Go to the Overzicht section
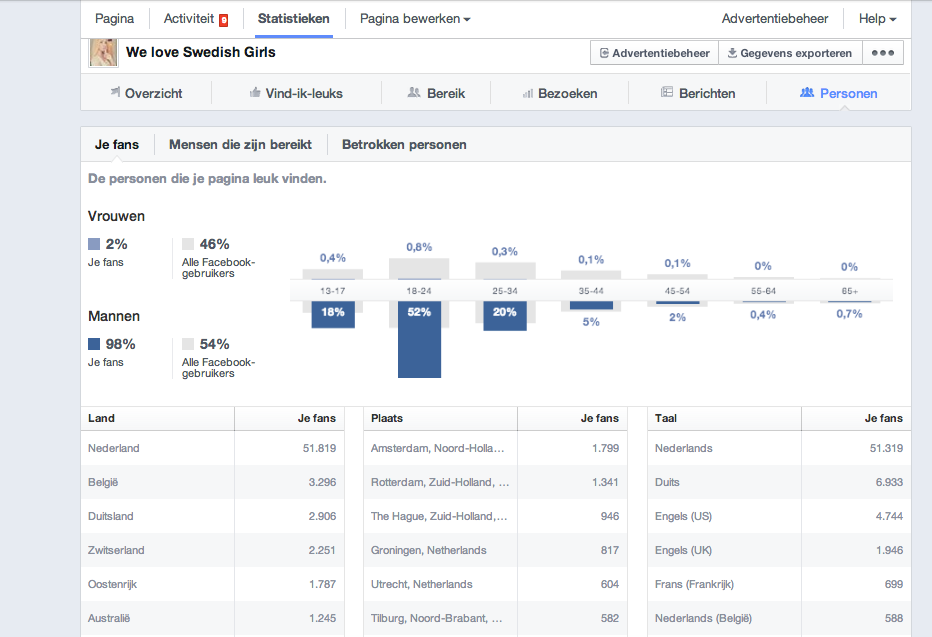This screenshot has width=932, height=637. [146, 93]
